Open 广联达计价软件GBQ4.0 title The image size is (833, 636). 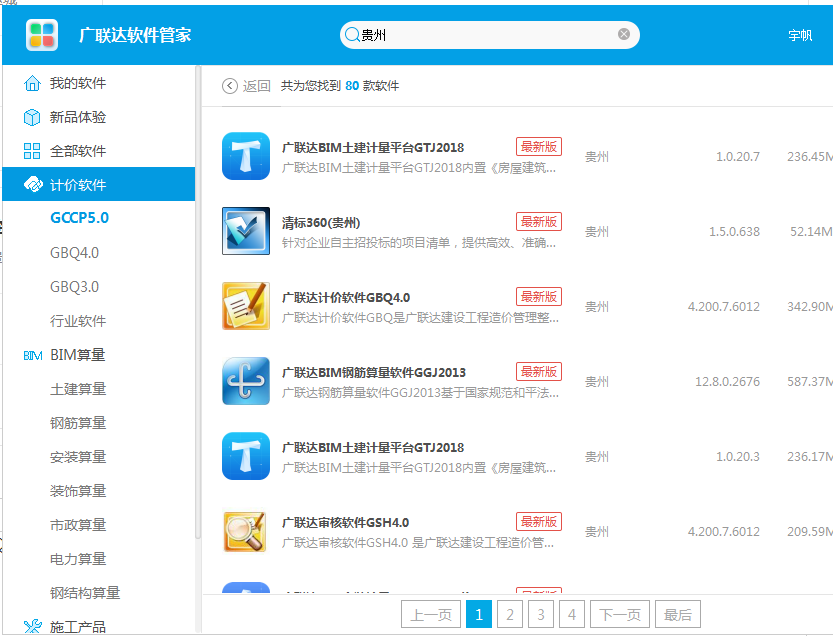(346, 298)
